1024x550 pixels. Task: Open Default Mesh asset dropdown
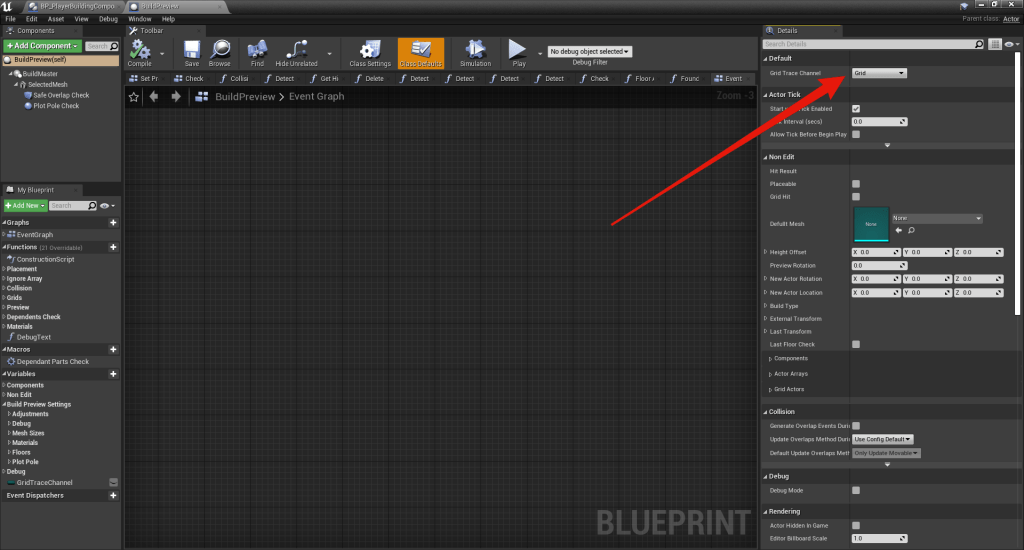pos(937,218)
